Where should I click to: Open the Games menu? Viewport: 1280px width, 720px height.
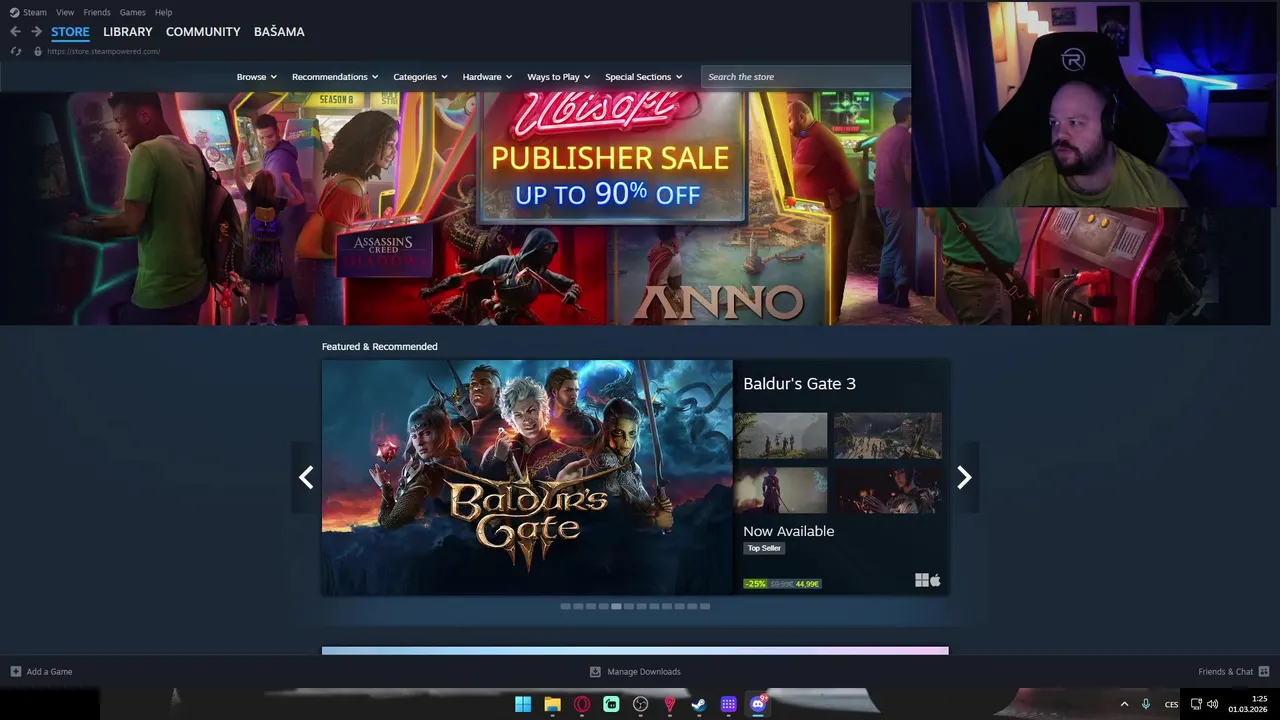pyautogui.click(x=133, y=12)
